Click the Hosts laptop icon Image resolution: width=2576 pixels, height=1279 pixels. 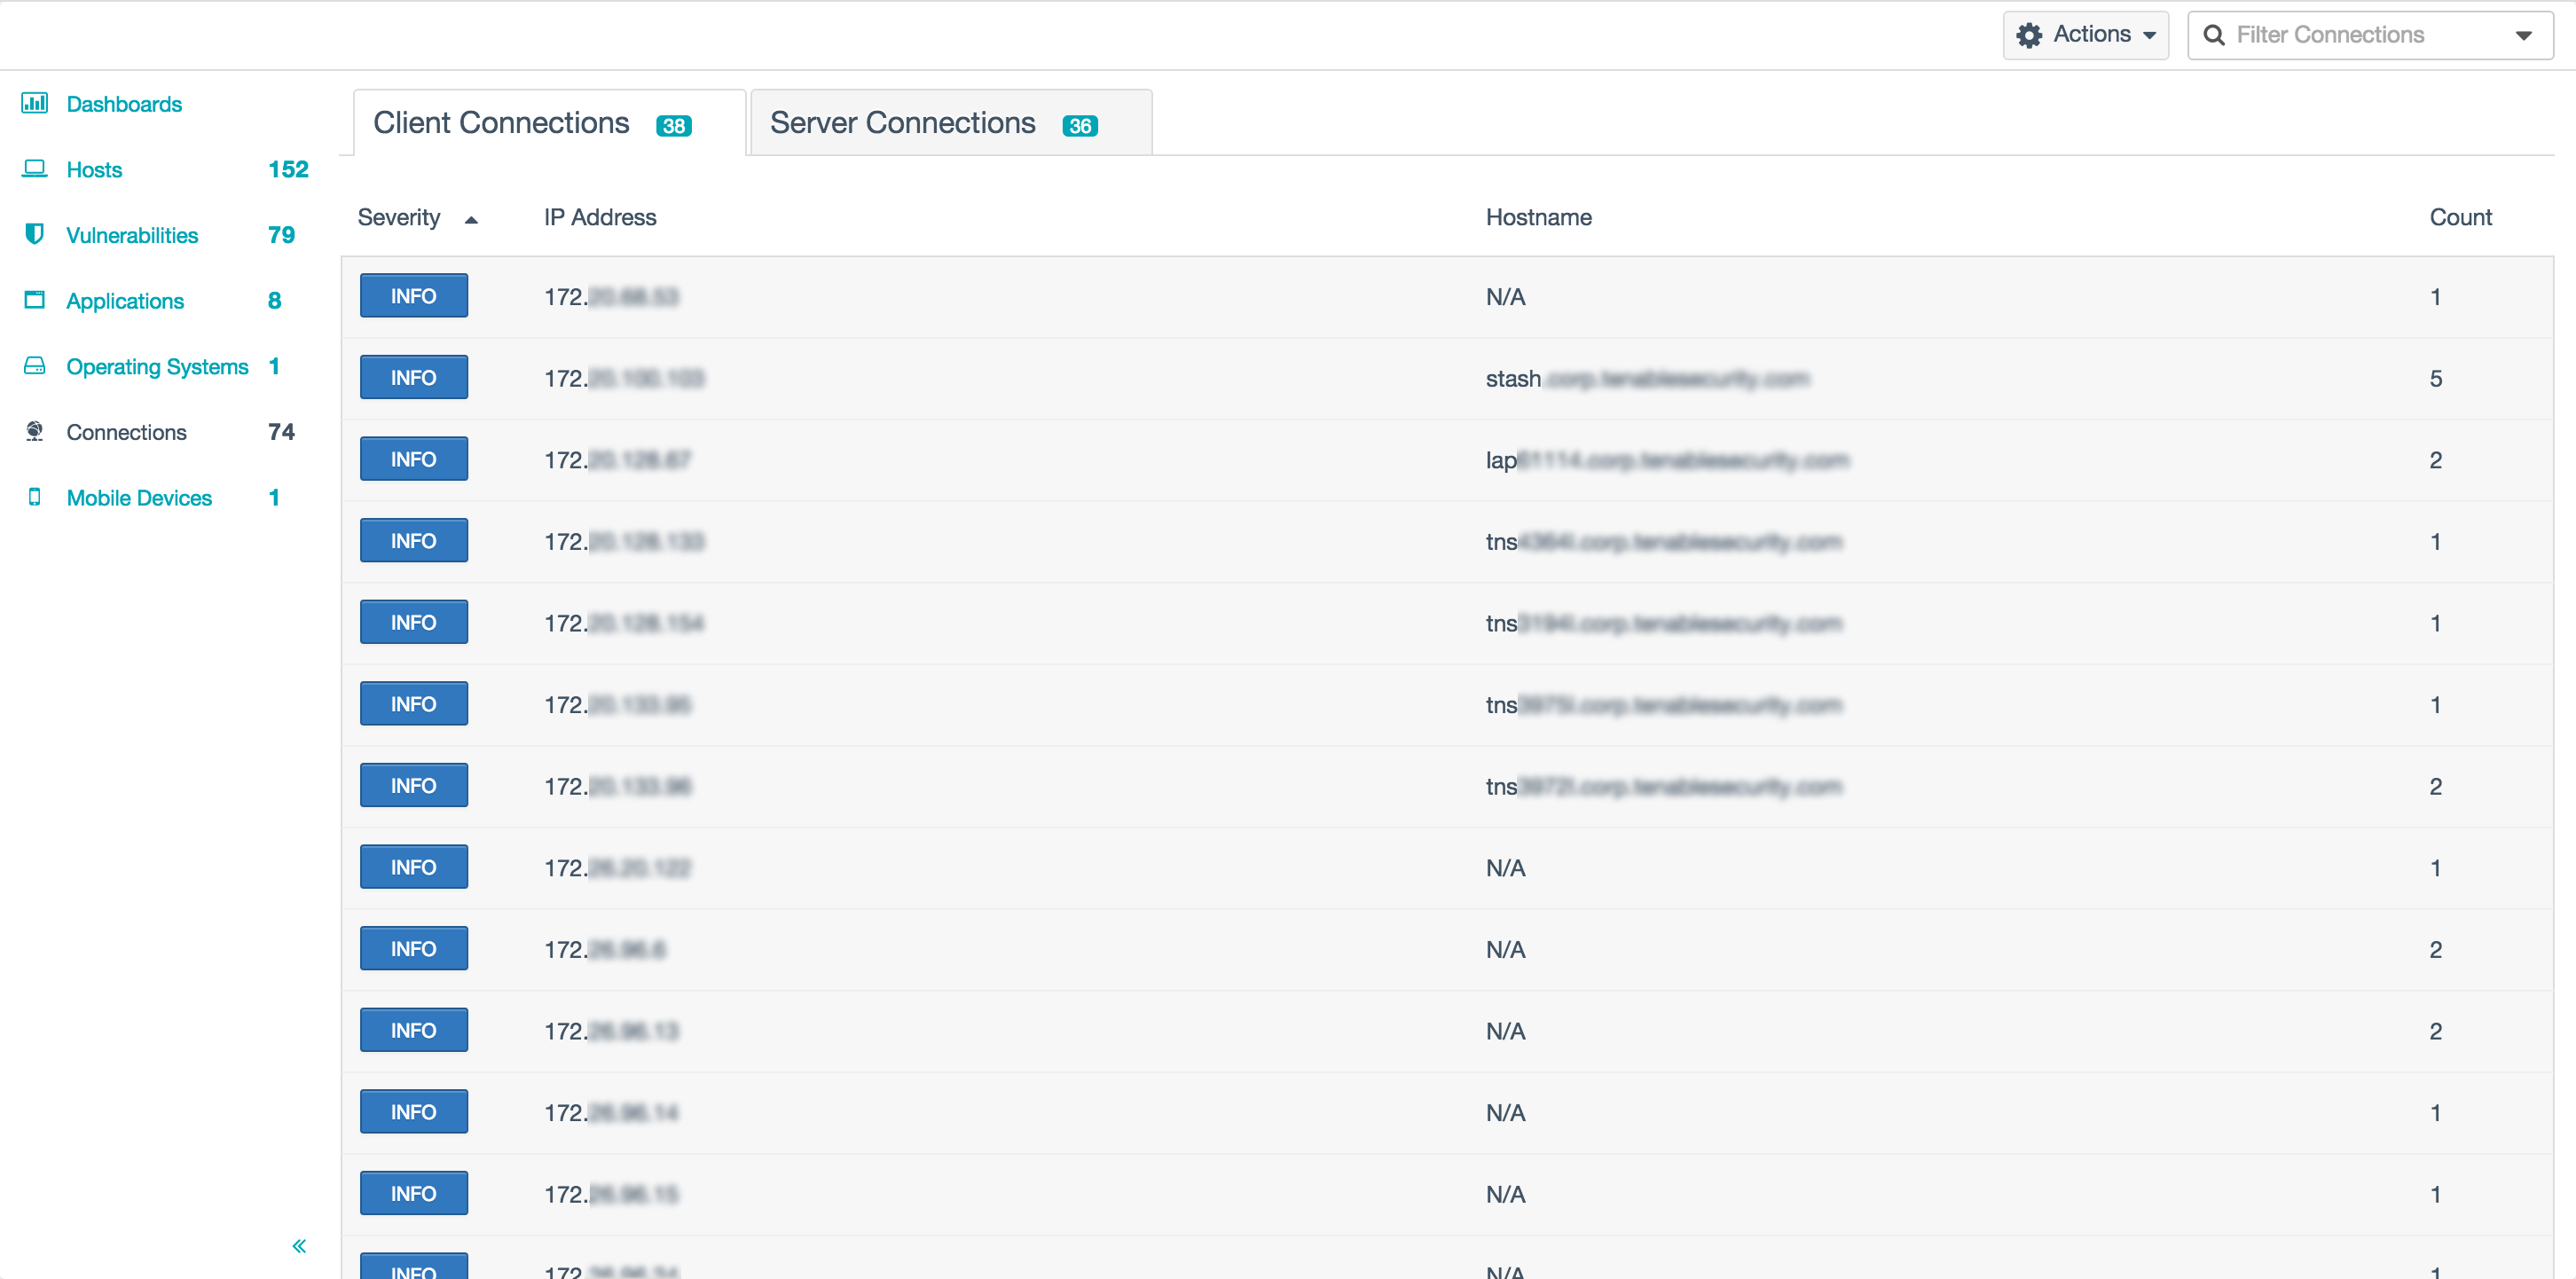tap(35, 169)
